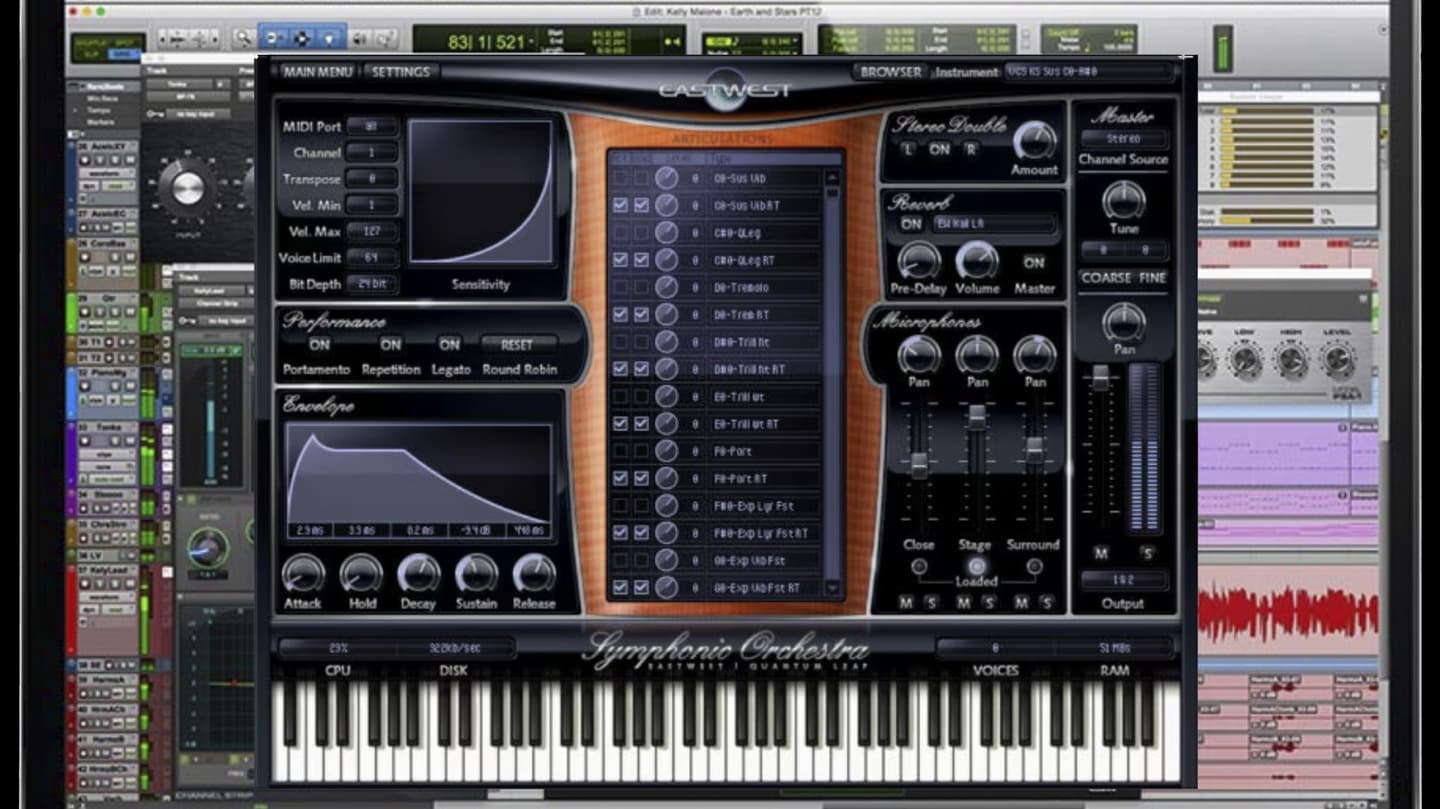Click the Master Tune knob

(1123, 201)
